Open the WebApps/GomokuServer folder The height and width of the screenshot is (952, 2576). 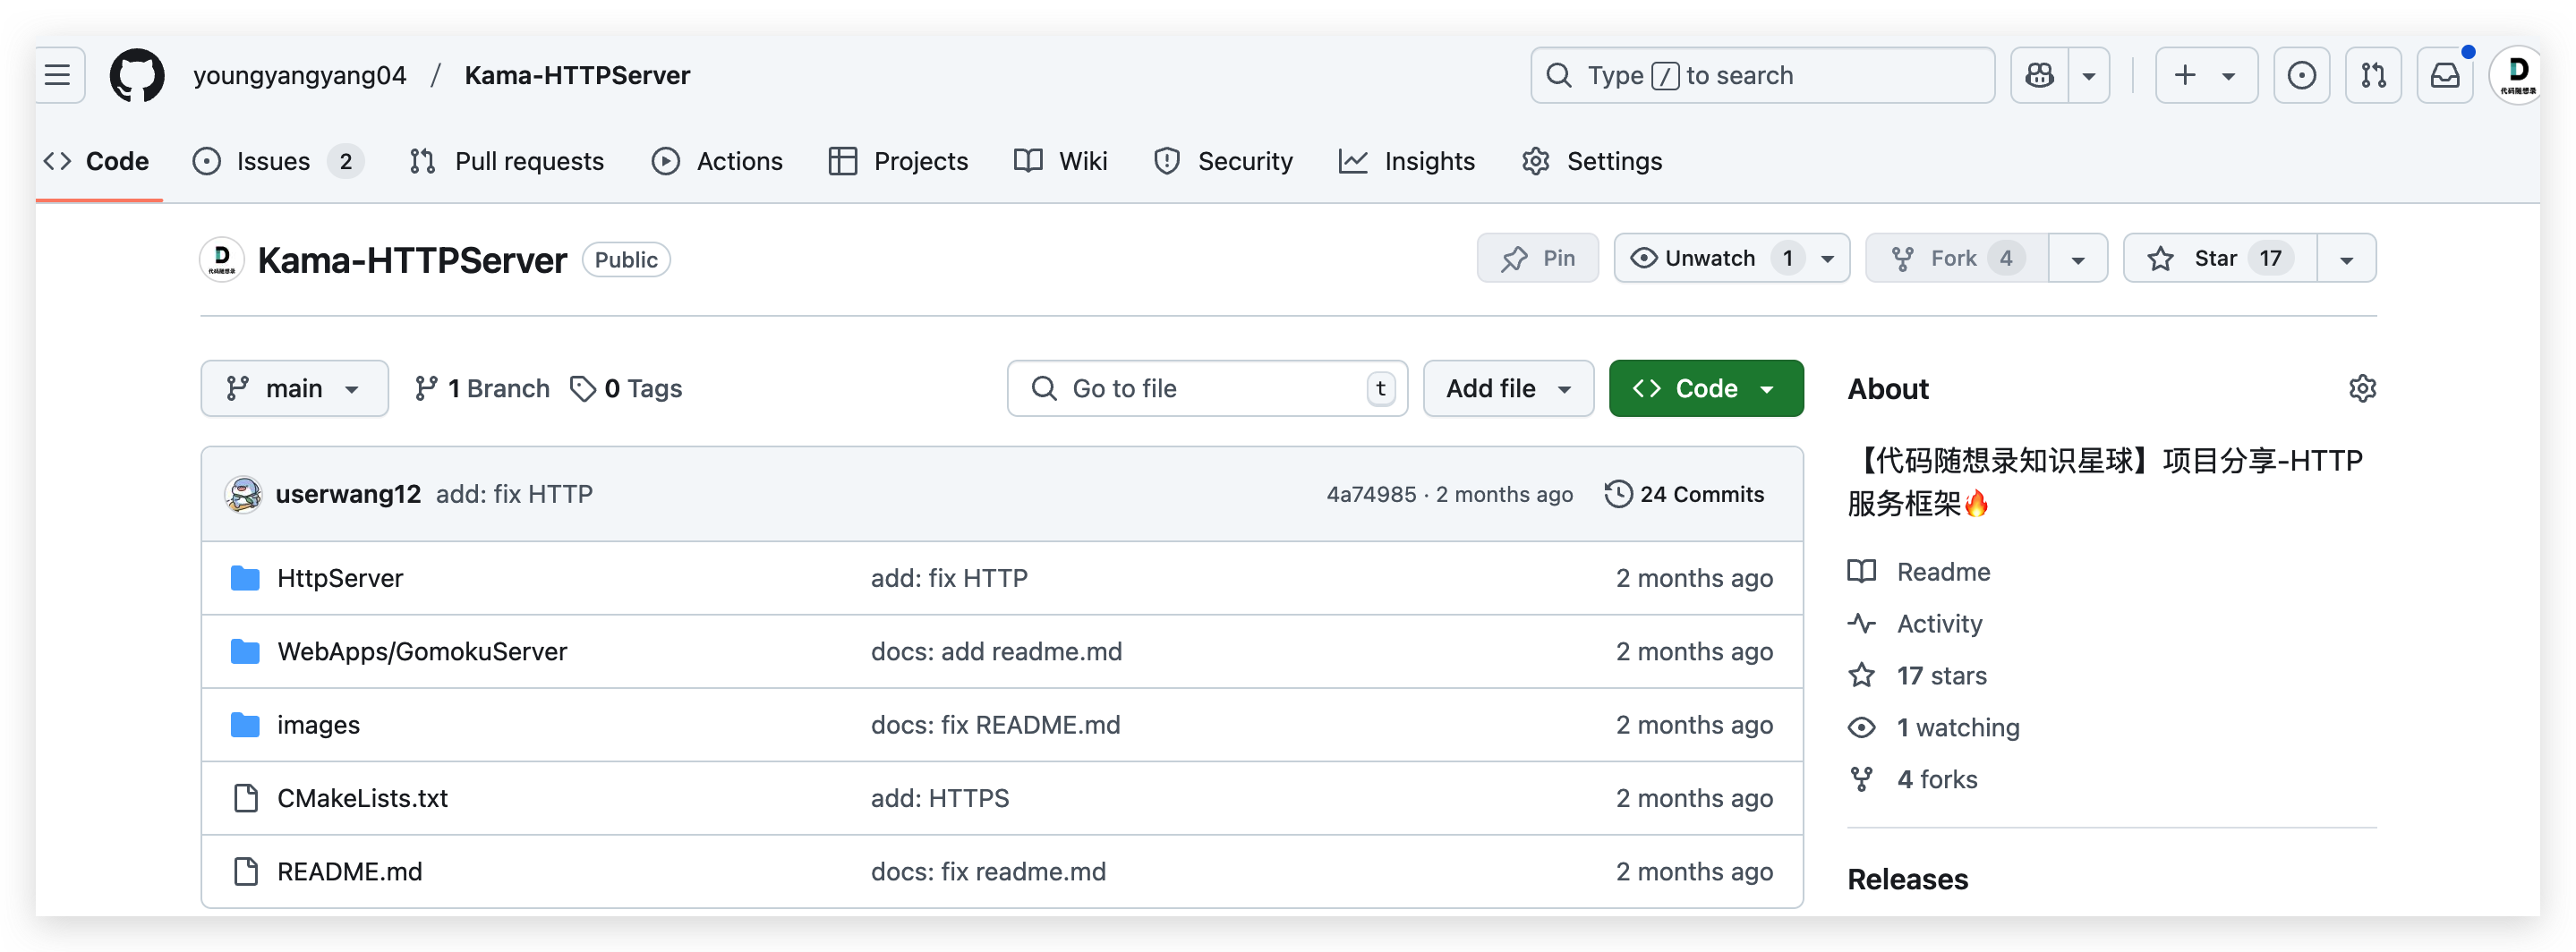(x=422, y=651)
